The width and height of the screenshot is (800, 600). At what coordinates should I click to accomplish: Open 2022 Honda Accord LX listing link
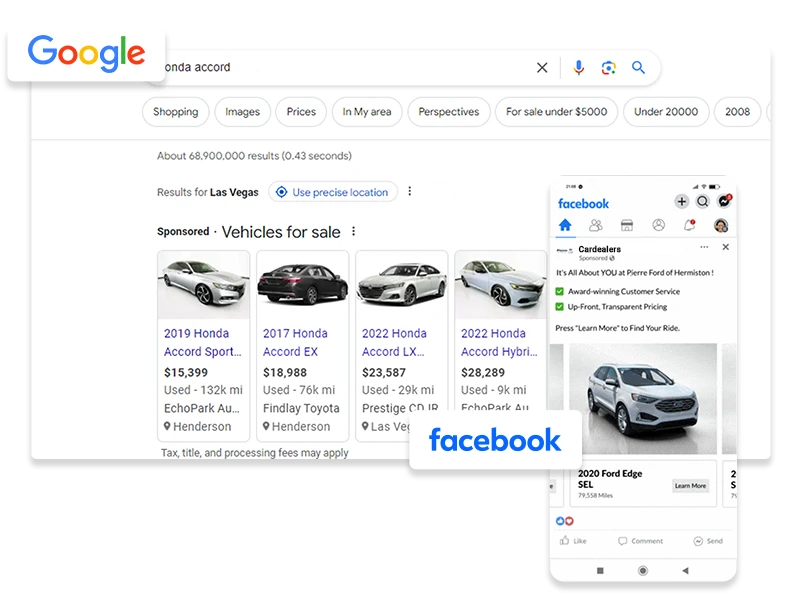tap(394, 342)
